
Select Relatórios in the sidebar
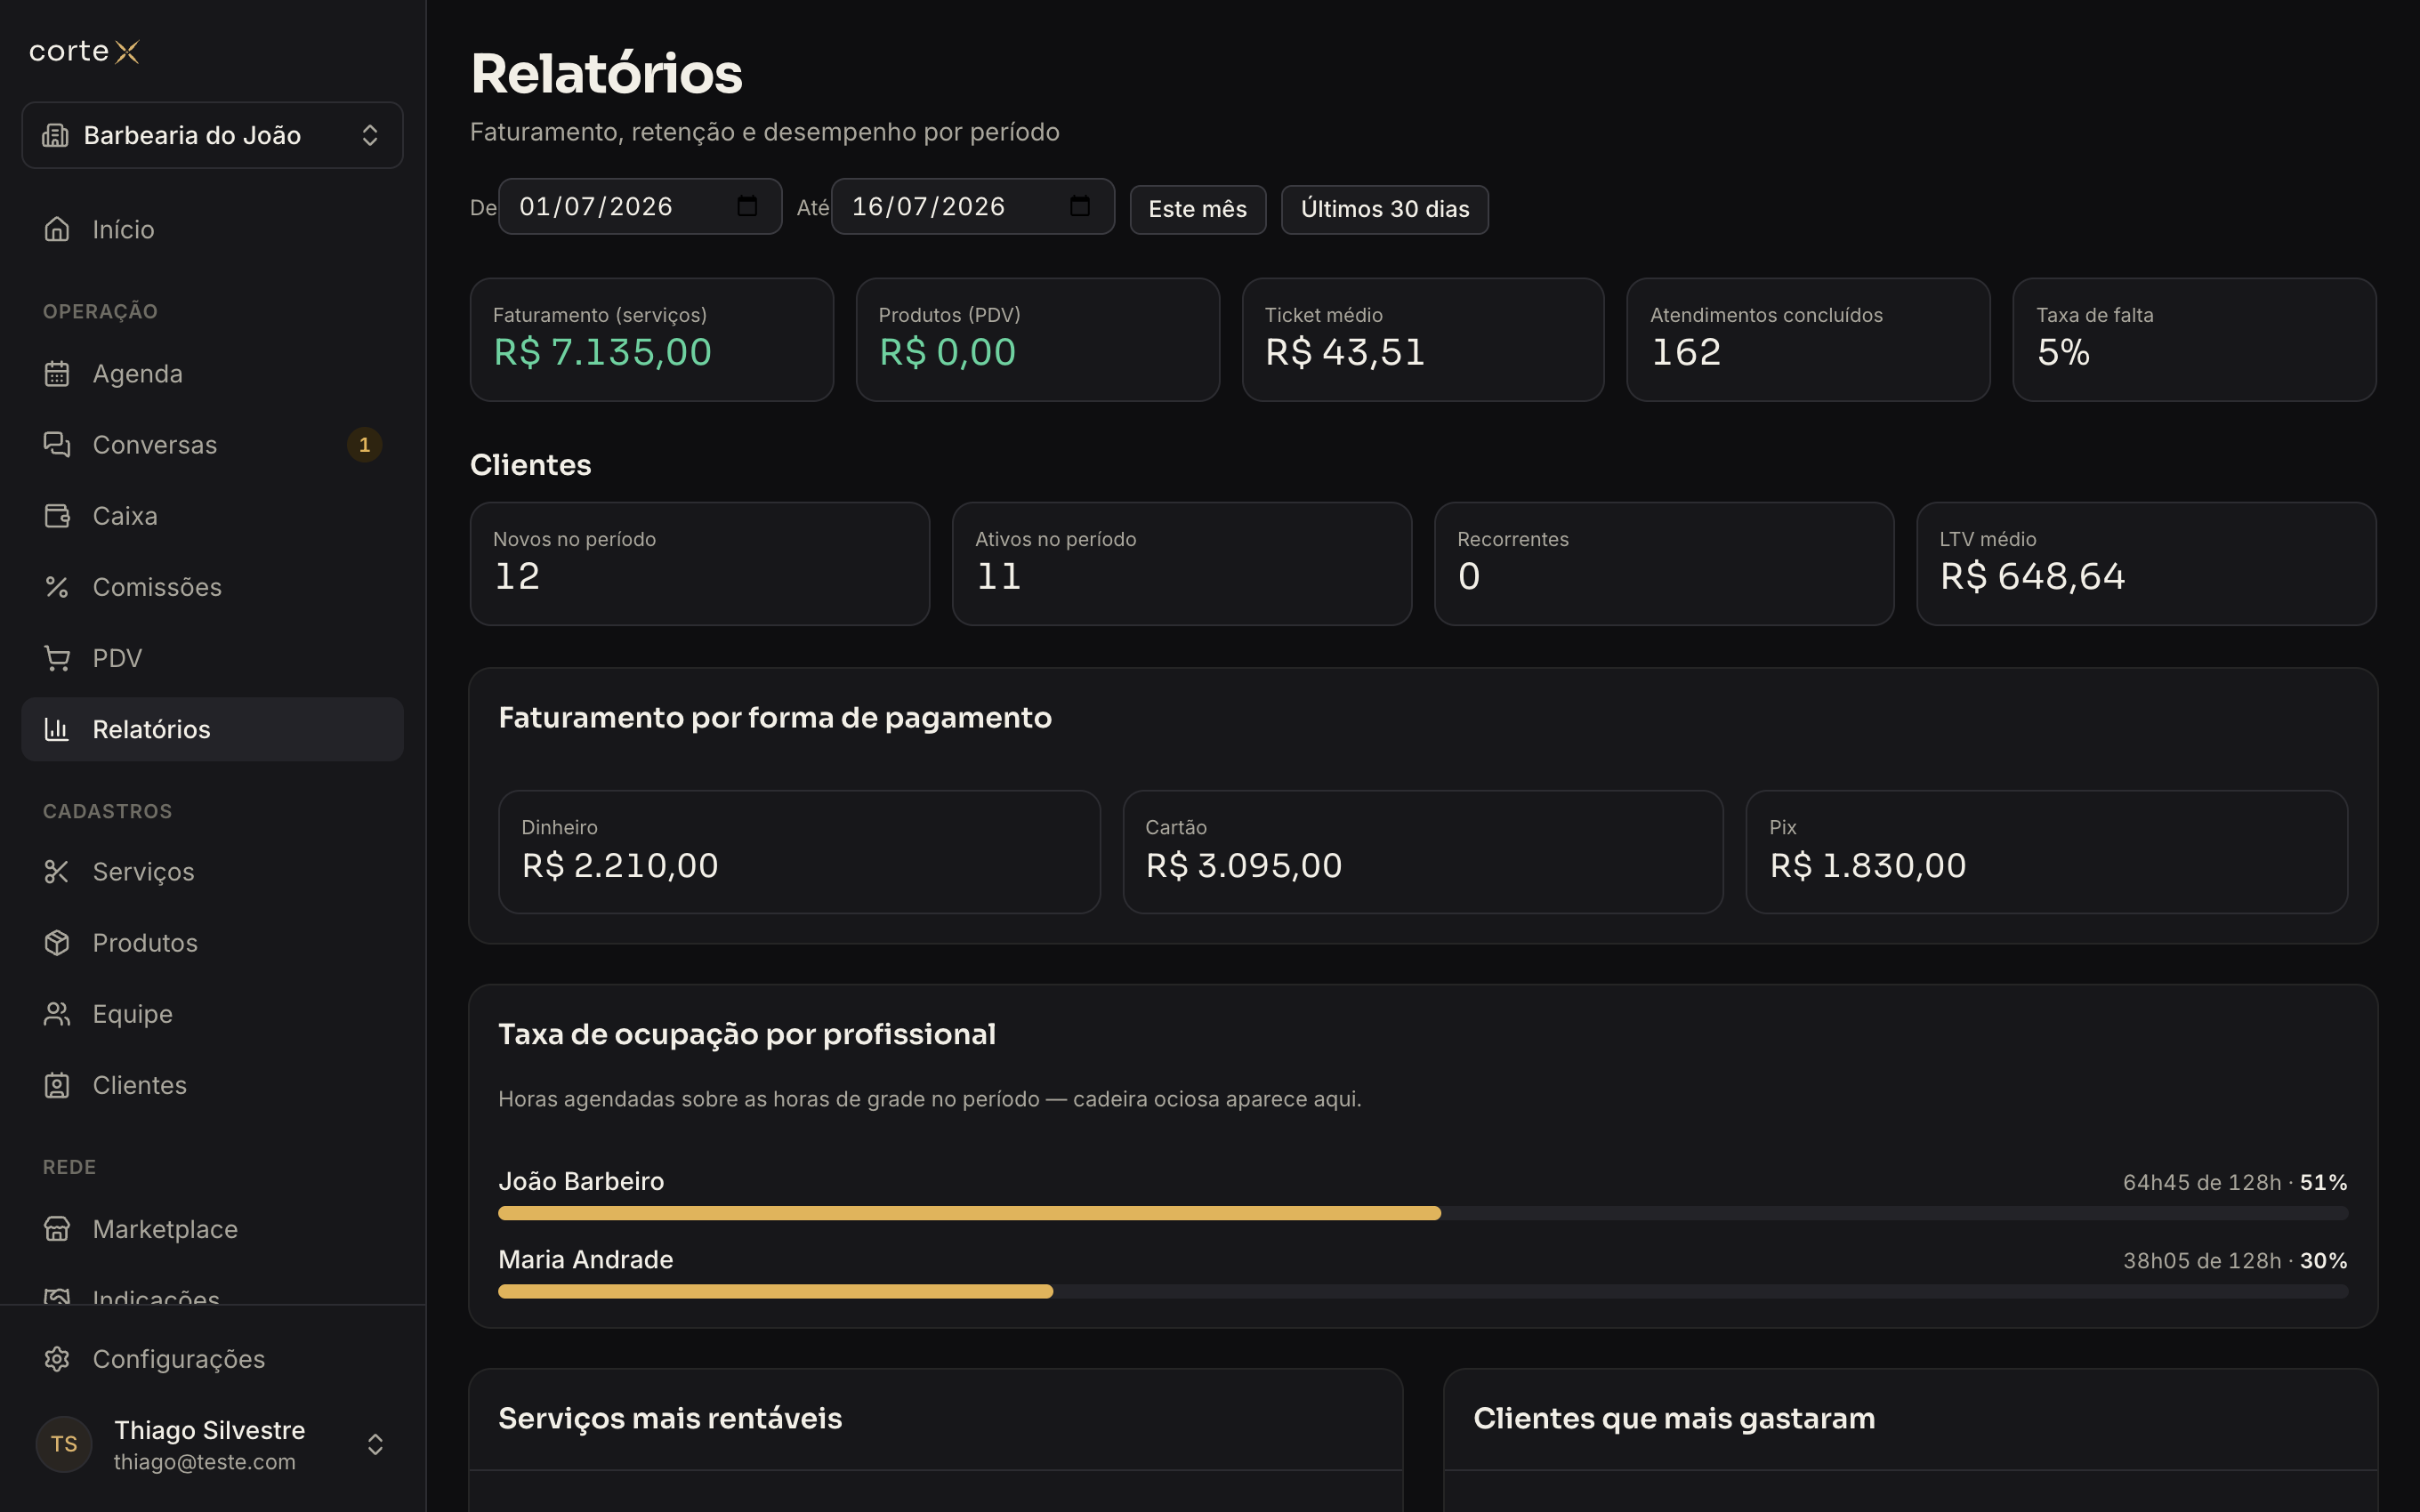pyautogui.click(x=212, y=729)
